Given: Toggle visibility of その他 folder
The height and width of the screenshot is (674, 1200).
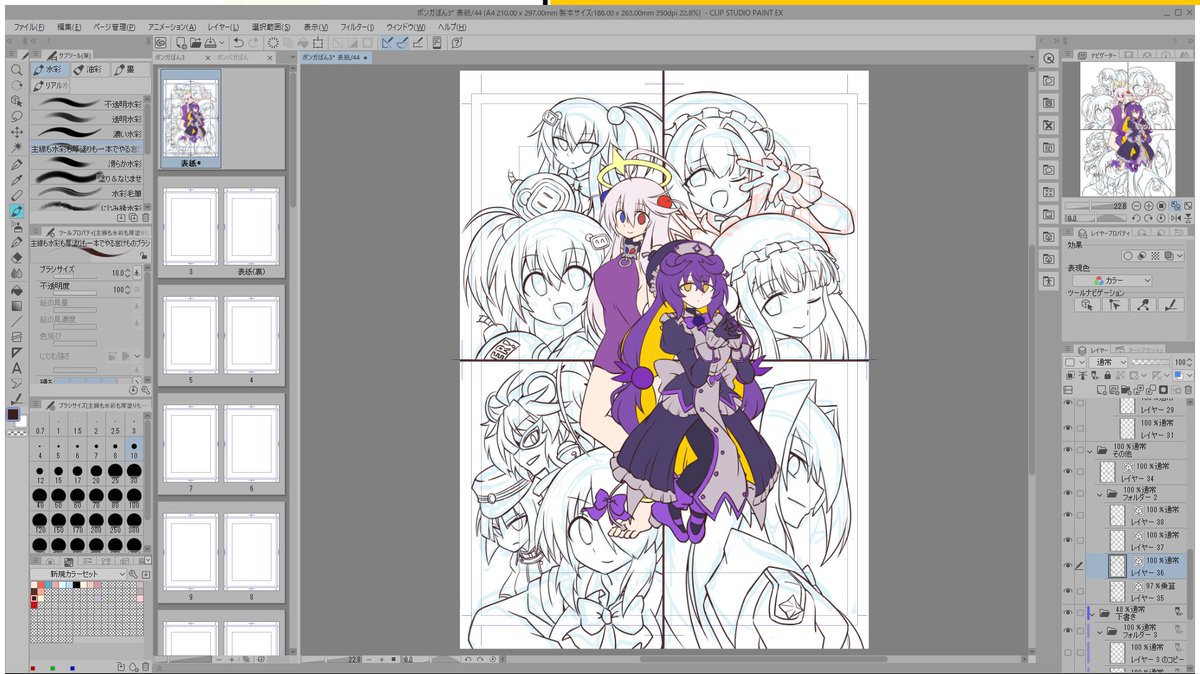Looking at the screenshot, I should click(1068, 451).
